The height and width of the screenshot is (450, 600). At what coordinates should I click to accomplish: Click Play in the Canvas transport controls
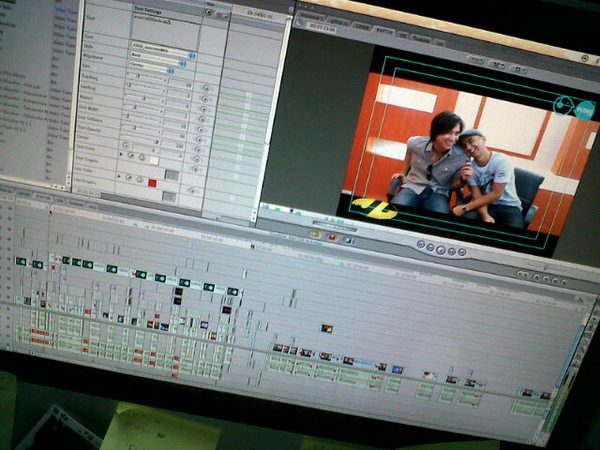pyautogui.click(x=441, y=250)
